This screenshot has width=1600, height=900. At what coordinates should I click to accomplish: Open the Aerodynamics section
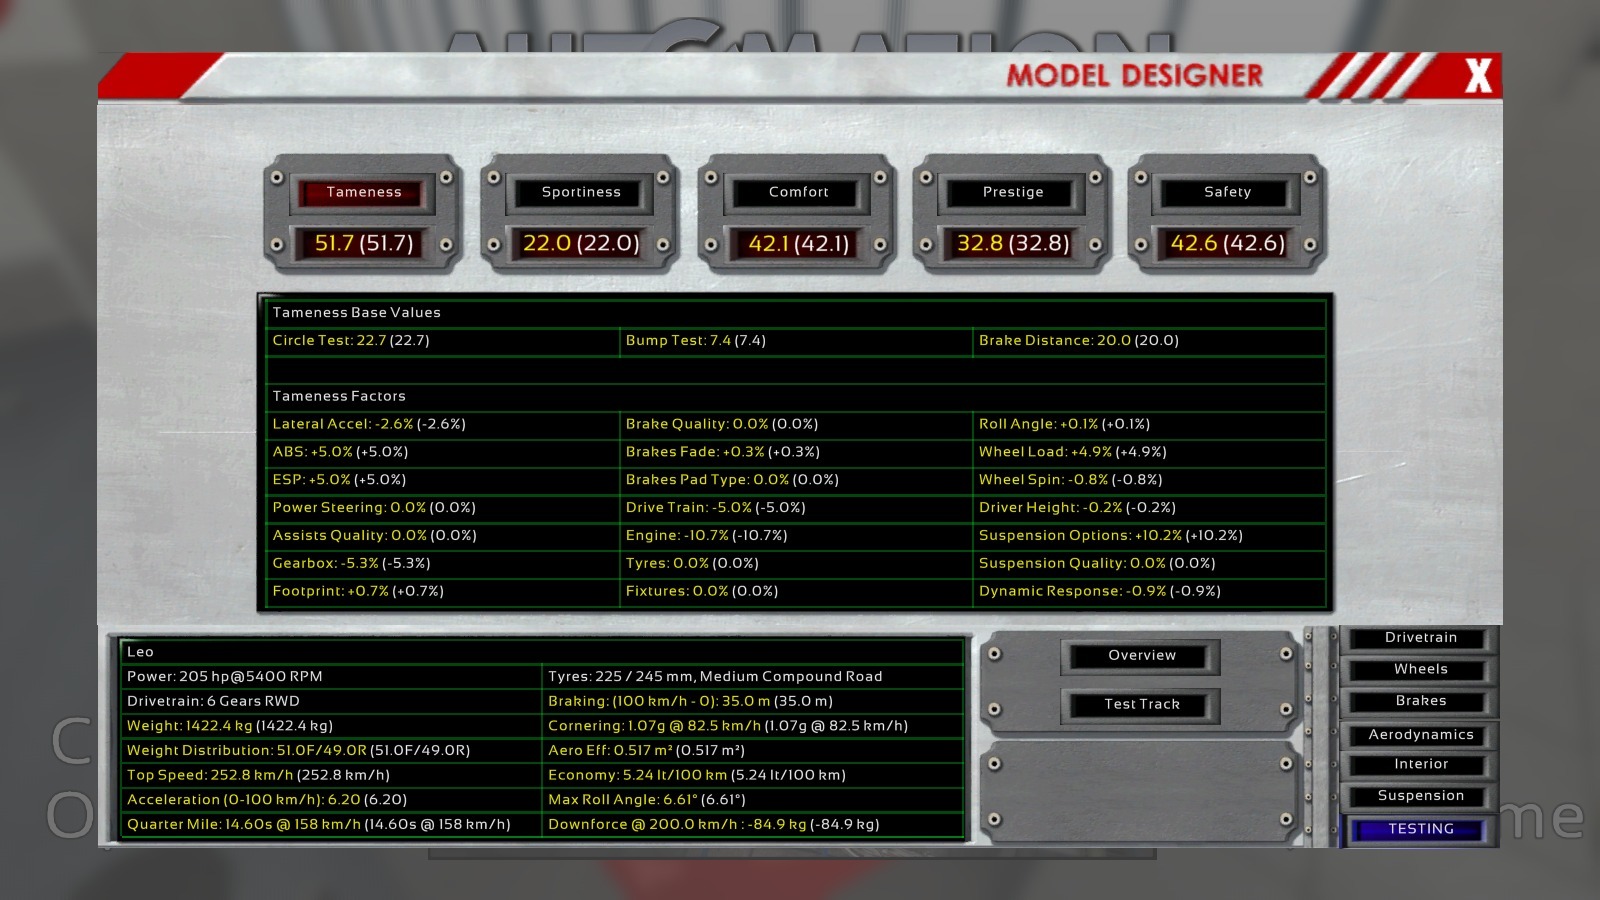(x=1420, y=735)
